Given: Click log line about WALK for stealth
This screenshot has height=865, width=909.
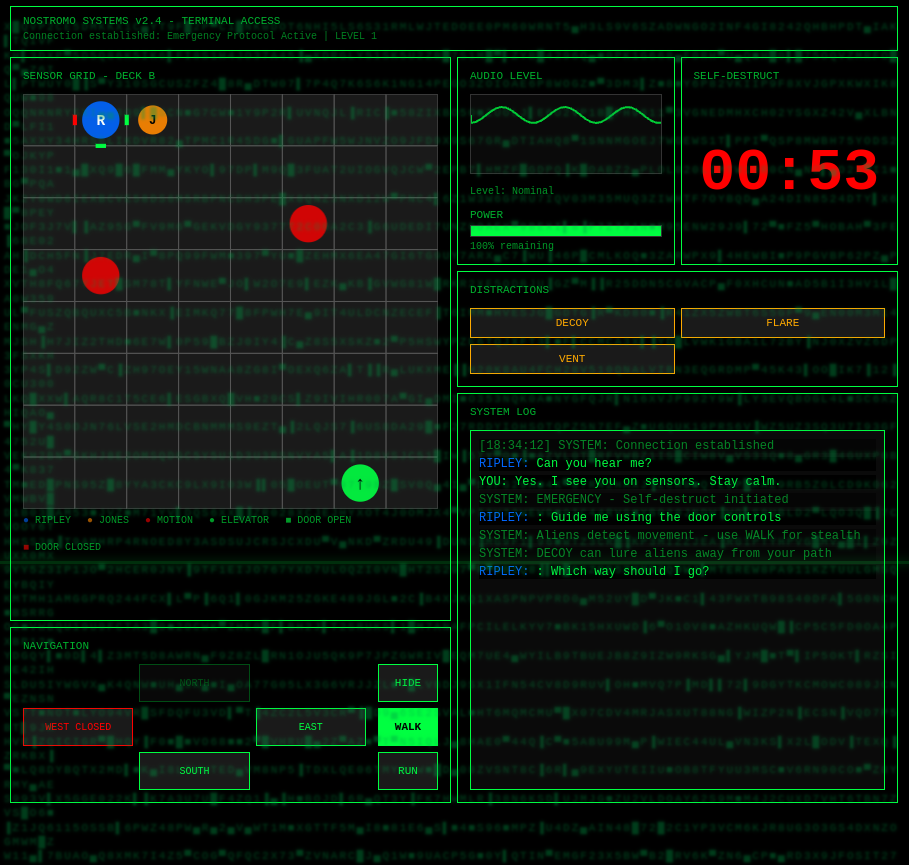Looking at the screenshot, I should pyautogui.click(x=677, y=535).
